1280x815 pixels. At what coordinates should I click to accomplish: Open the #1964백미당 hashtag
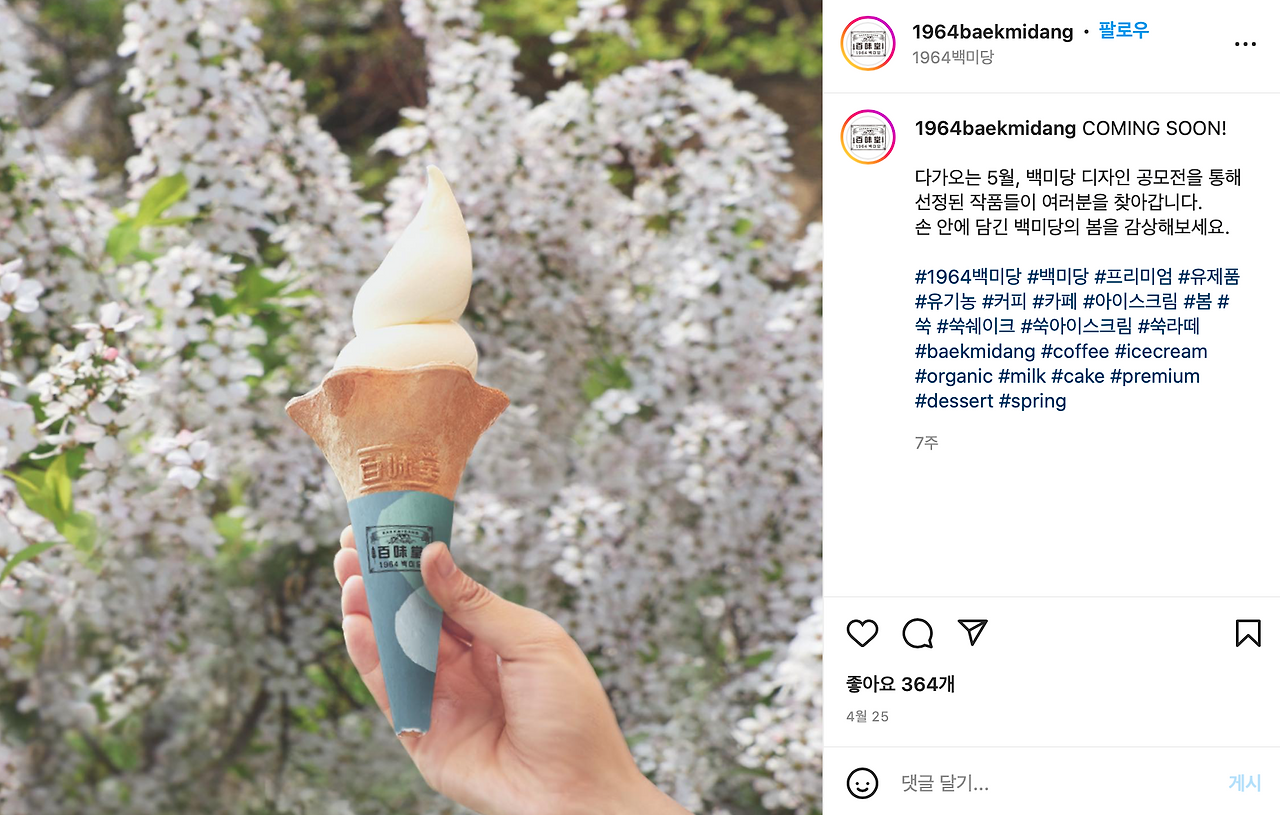click(x=968, y=277)
